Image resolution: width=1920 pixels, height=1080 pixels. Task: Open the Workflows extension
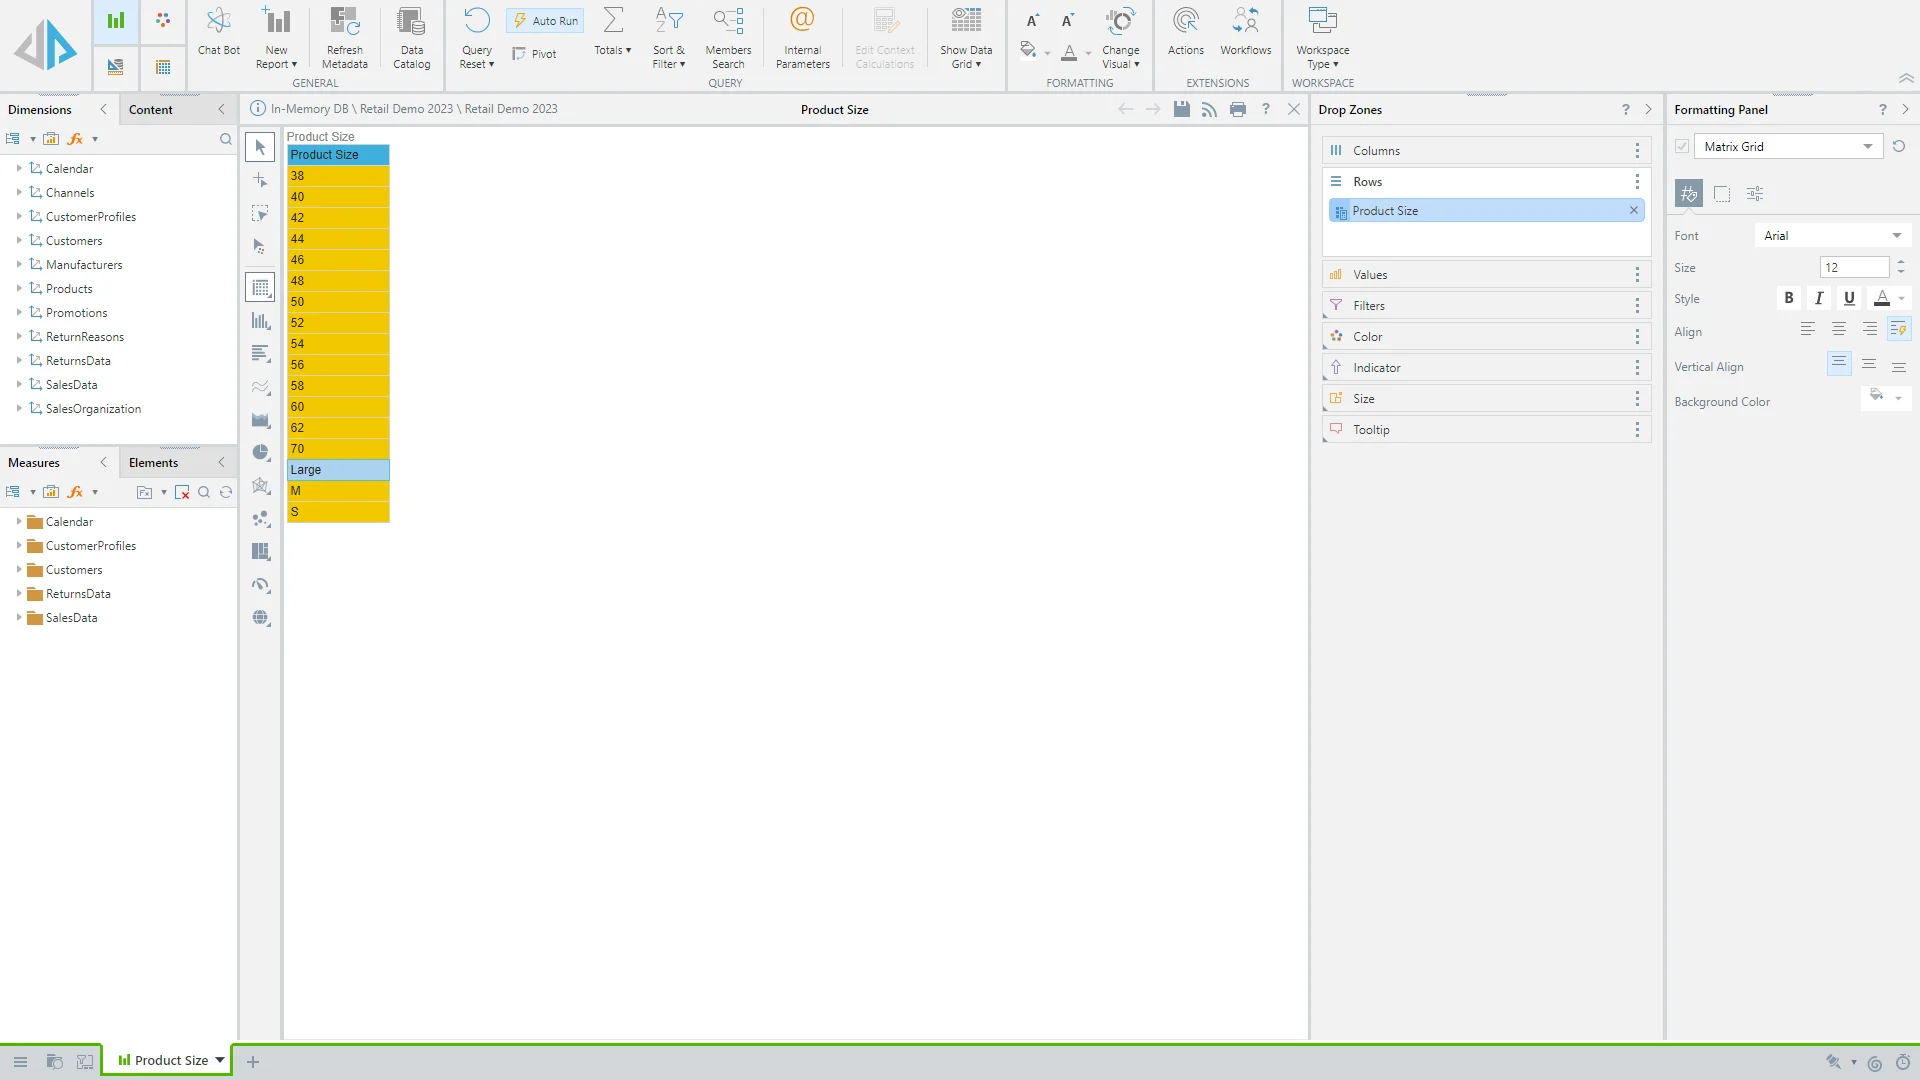point(1245,33)
